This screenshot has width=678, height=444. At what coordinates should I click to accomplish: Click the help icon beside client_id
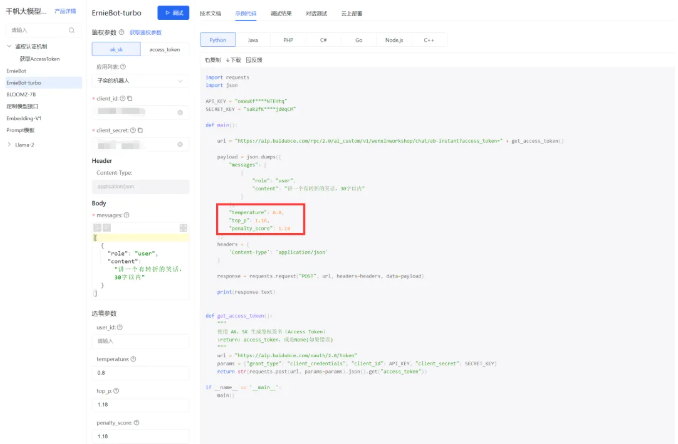[x=122, y=99]
